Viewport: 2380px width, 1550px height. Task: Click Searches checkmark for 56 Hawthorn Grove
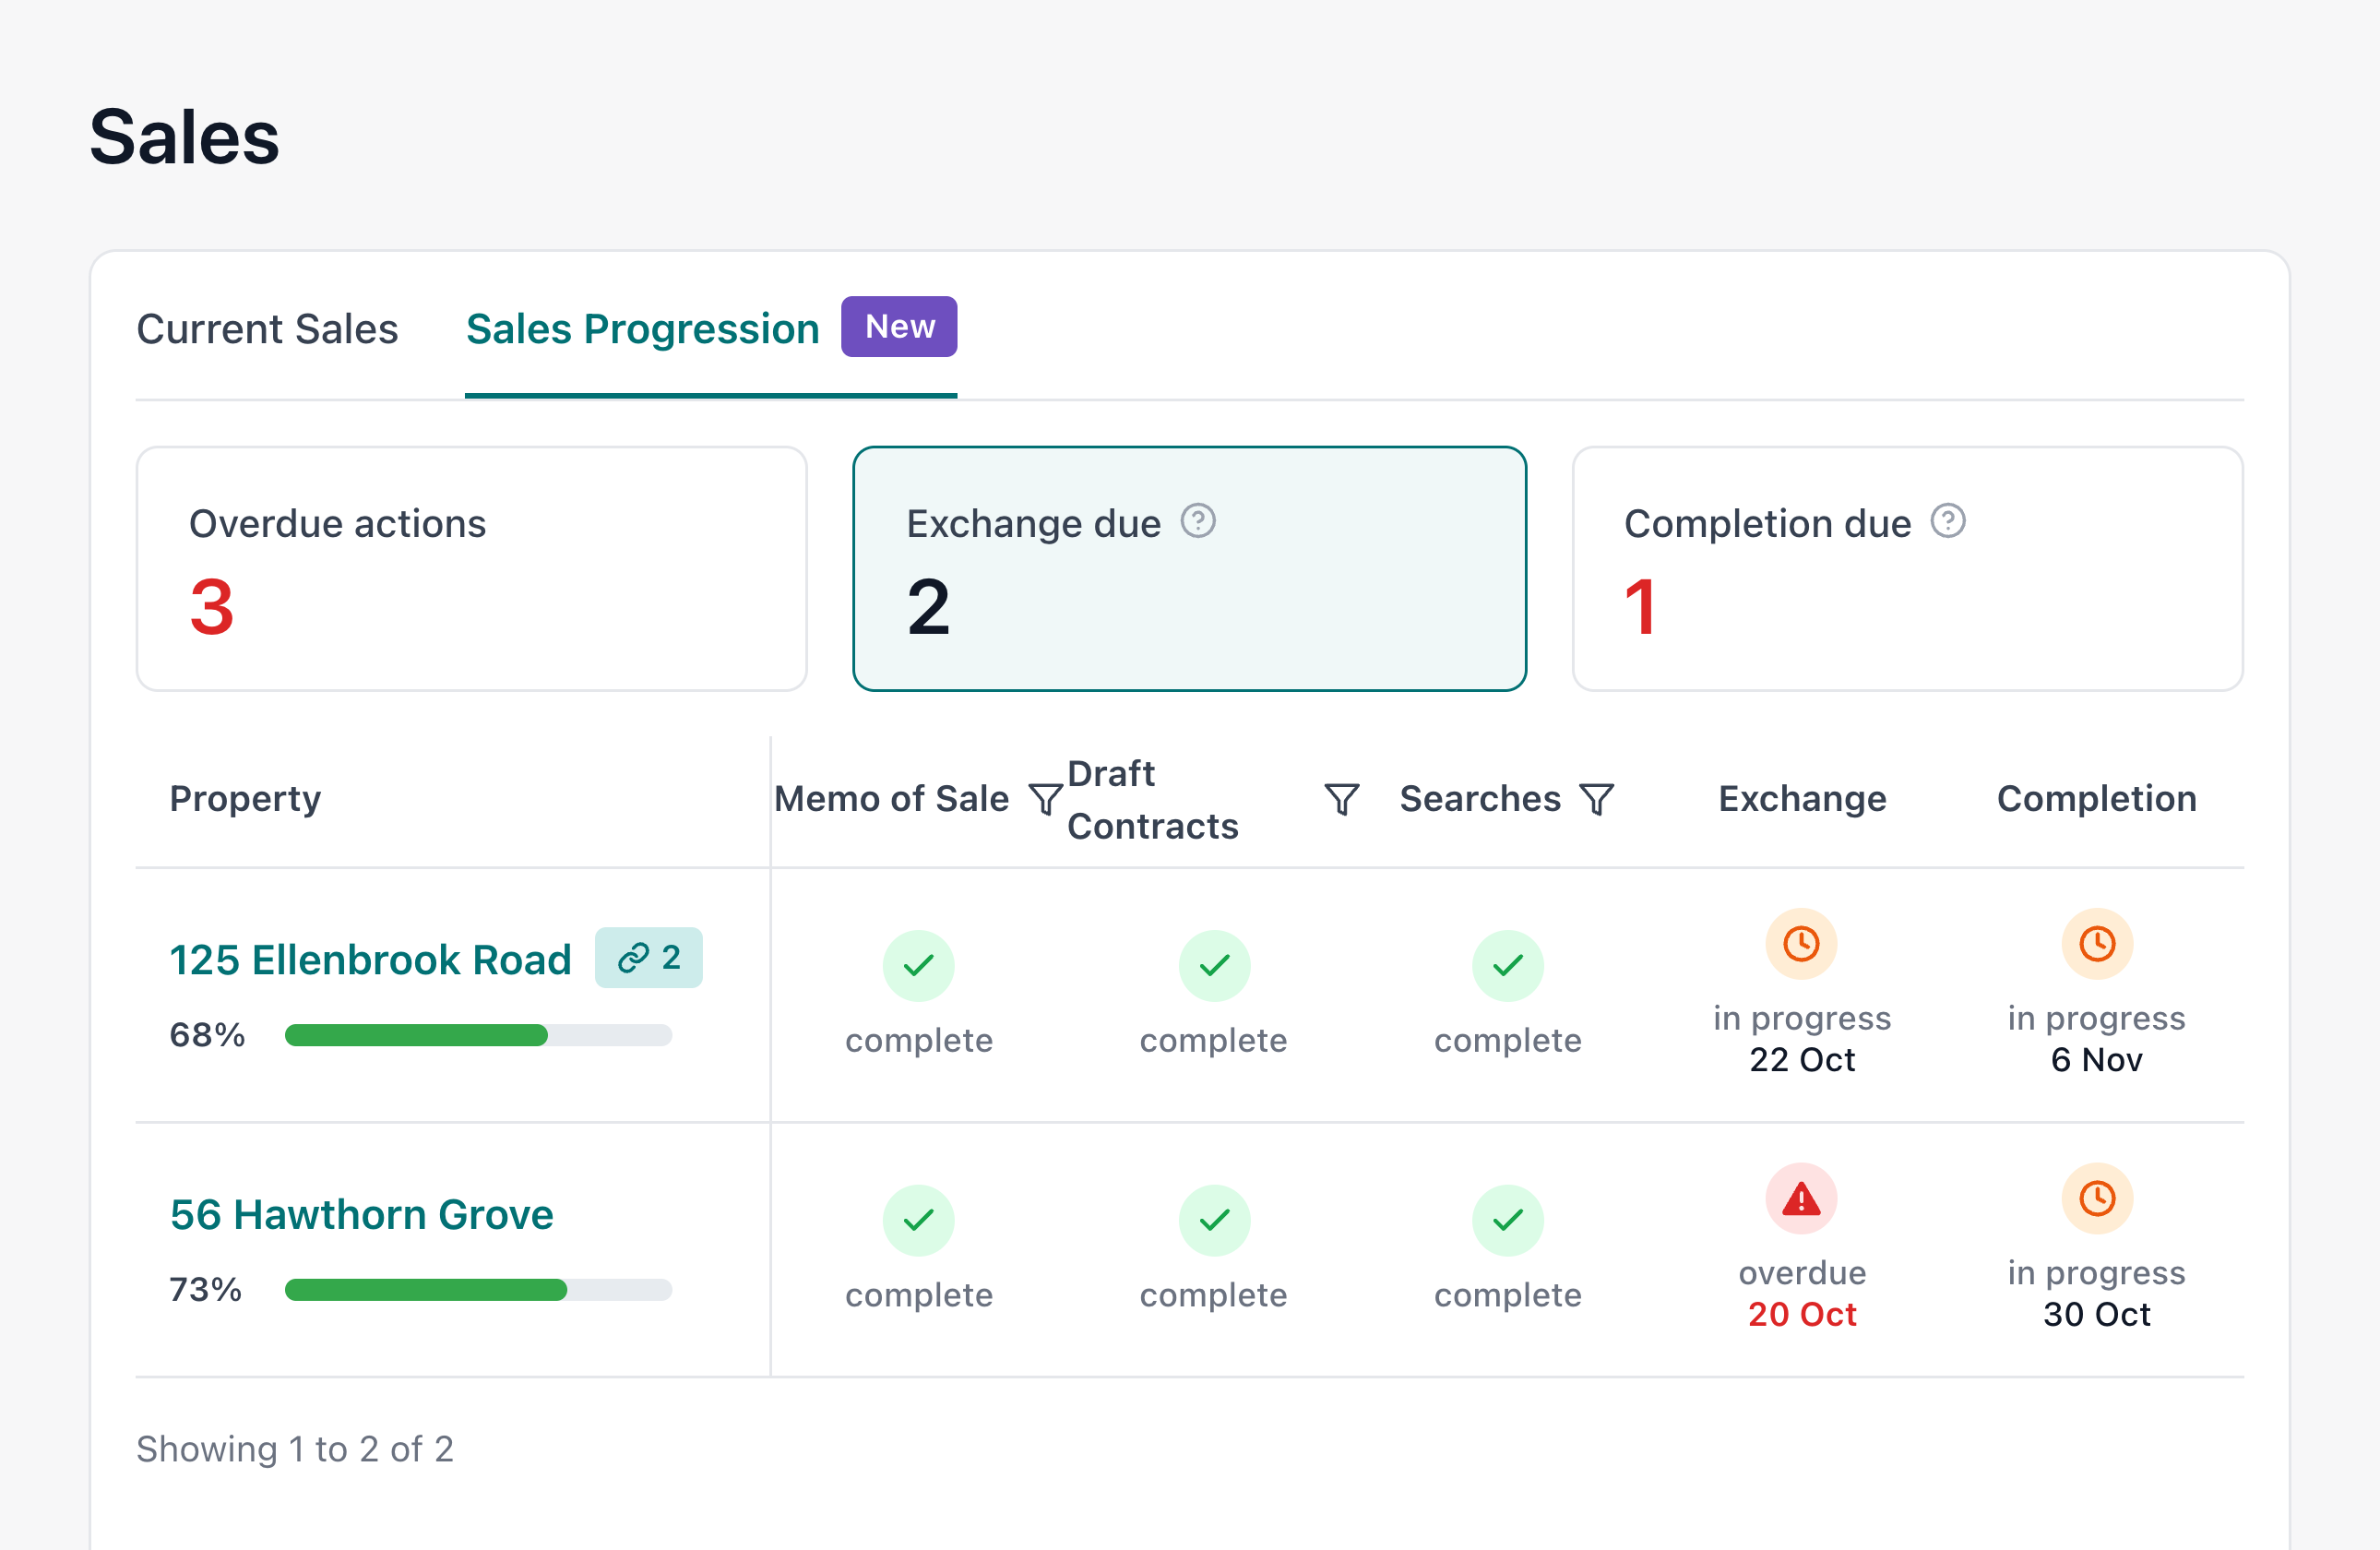[x=1508, y=1220]
